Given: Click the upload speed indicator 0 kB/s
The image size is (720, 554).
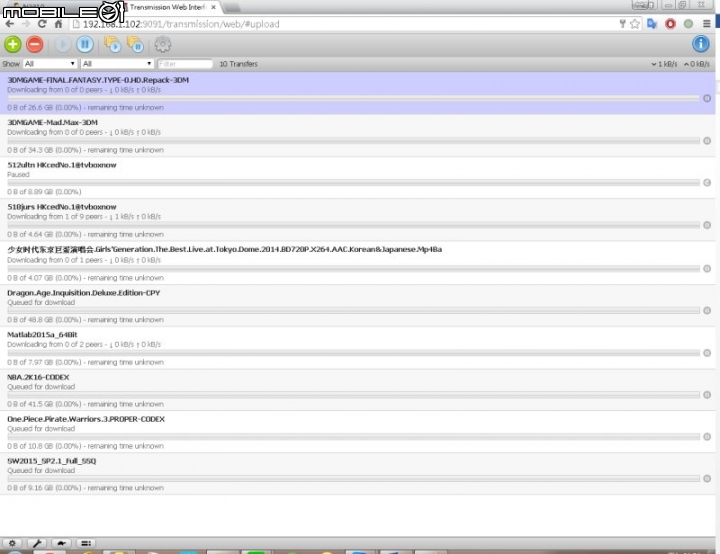Looking at the screenshot, I should click(697, 64).
